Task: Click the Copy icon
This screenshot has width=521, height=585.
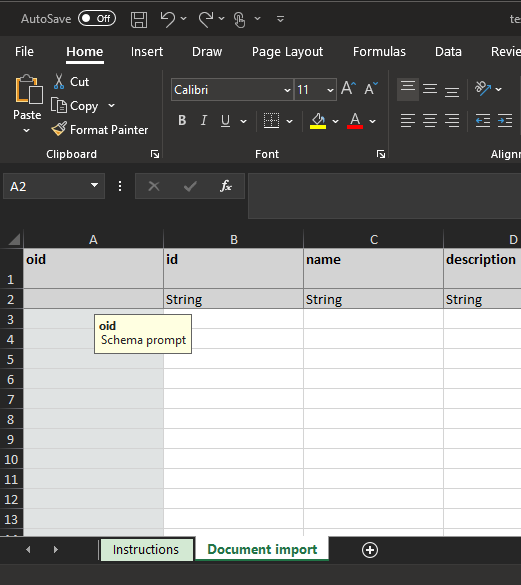Action: click(x=59, y=105)
